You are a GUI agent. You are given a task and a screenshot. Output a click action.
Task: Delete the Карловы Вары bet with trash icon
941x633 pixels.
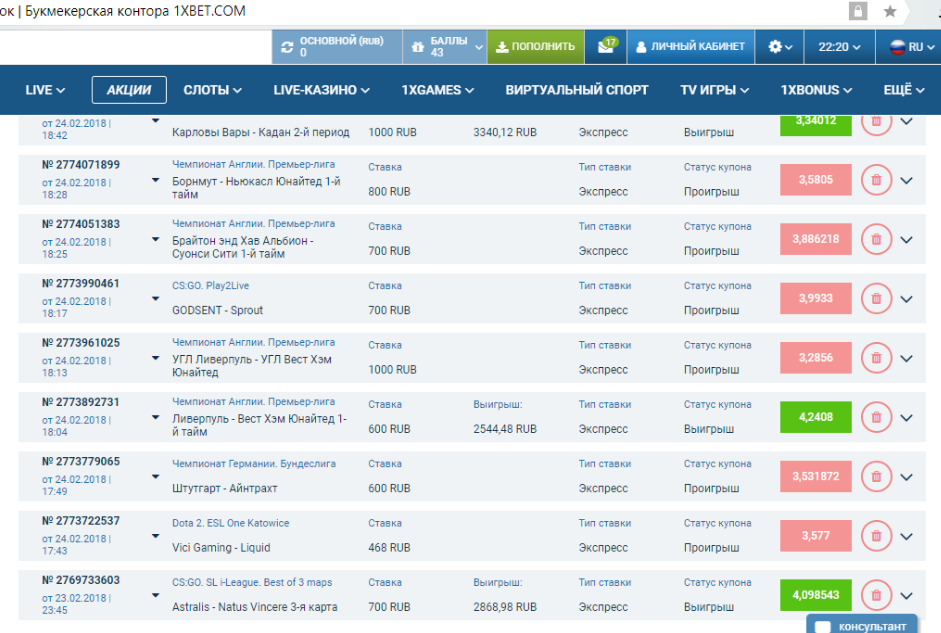click(x=876, y=123)
